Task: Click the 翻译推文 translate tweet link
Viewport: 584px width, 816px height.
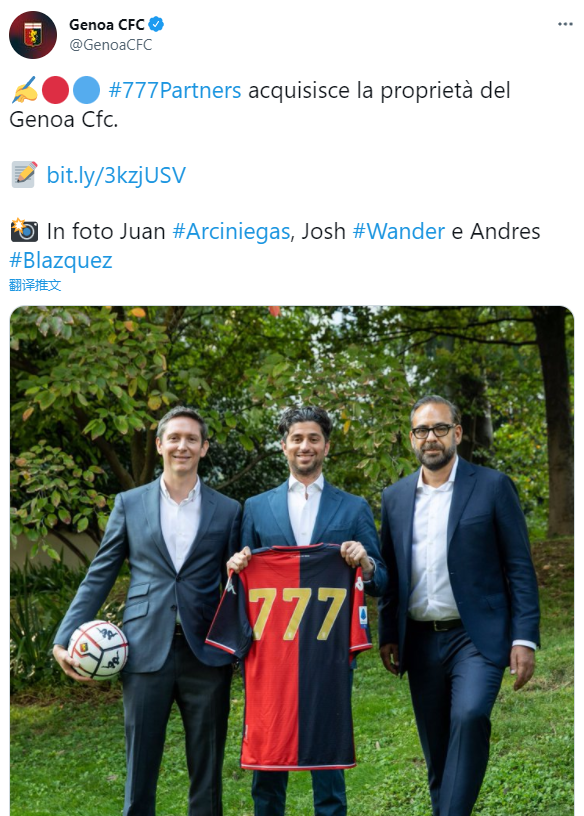Action: (35, 285)
